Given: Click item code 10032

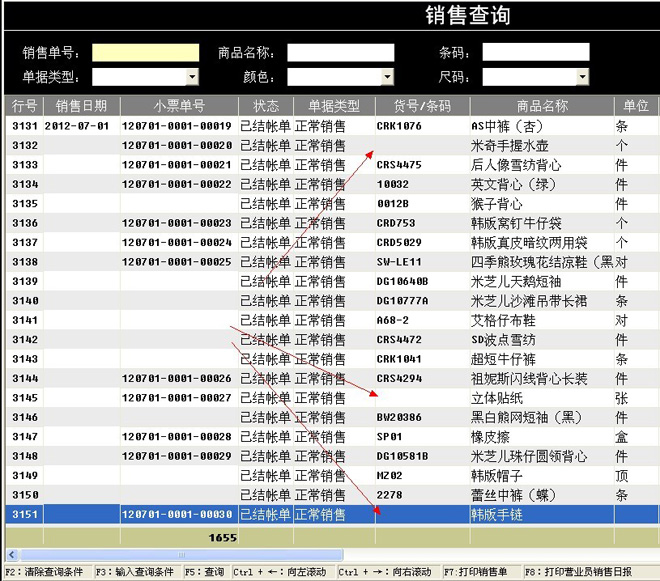Looking at the screenshot, I should point(393,184).
